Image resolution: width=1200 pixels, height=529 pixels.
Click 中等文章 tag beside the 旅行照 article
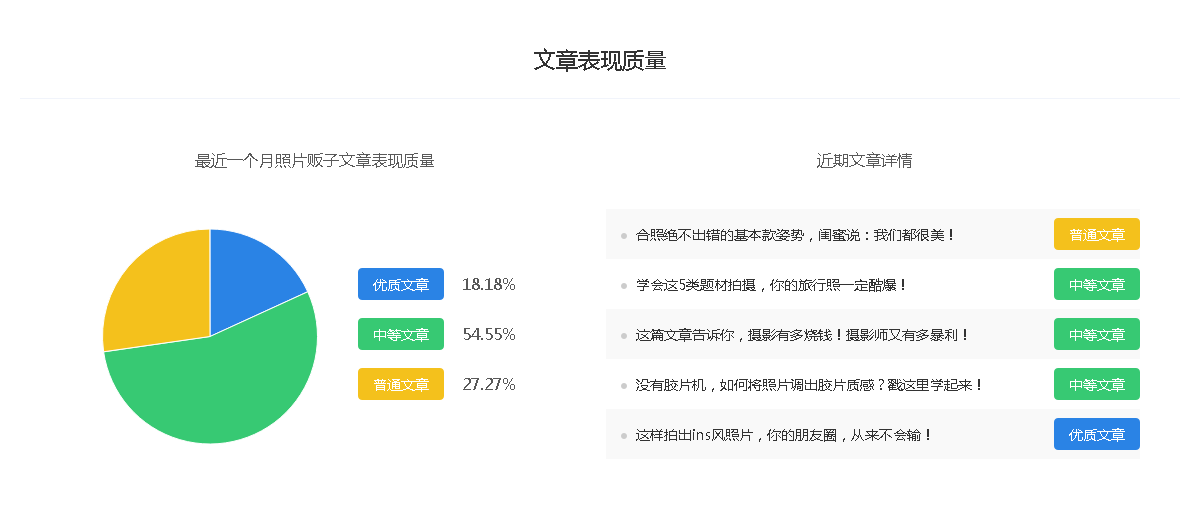coord(1097,285)
